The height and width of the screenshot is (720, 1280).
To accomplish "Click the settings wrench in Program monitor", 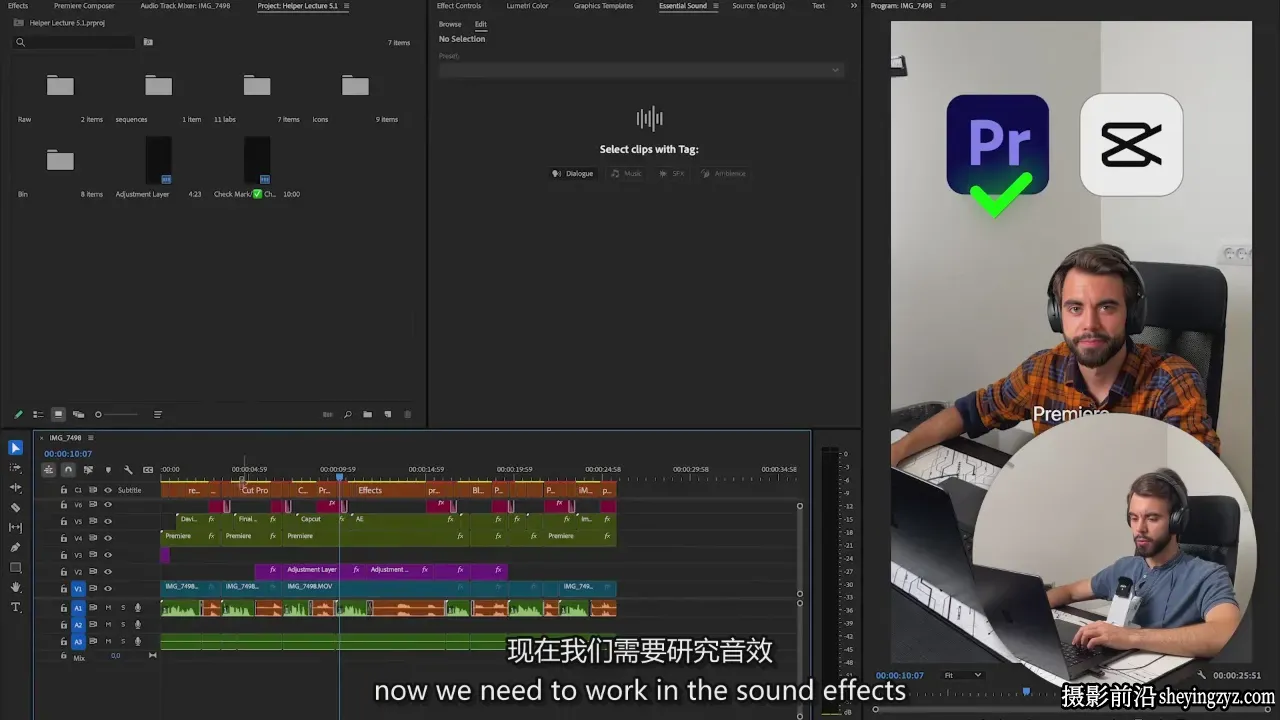I will (x=1202, y=676).
